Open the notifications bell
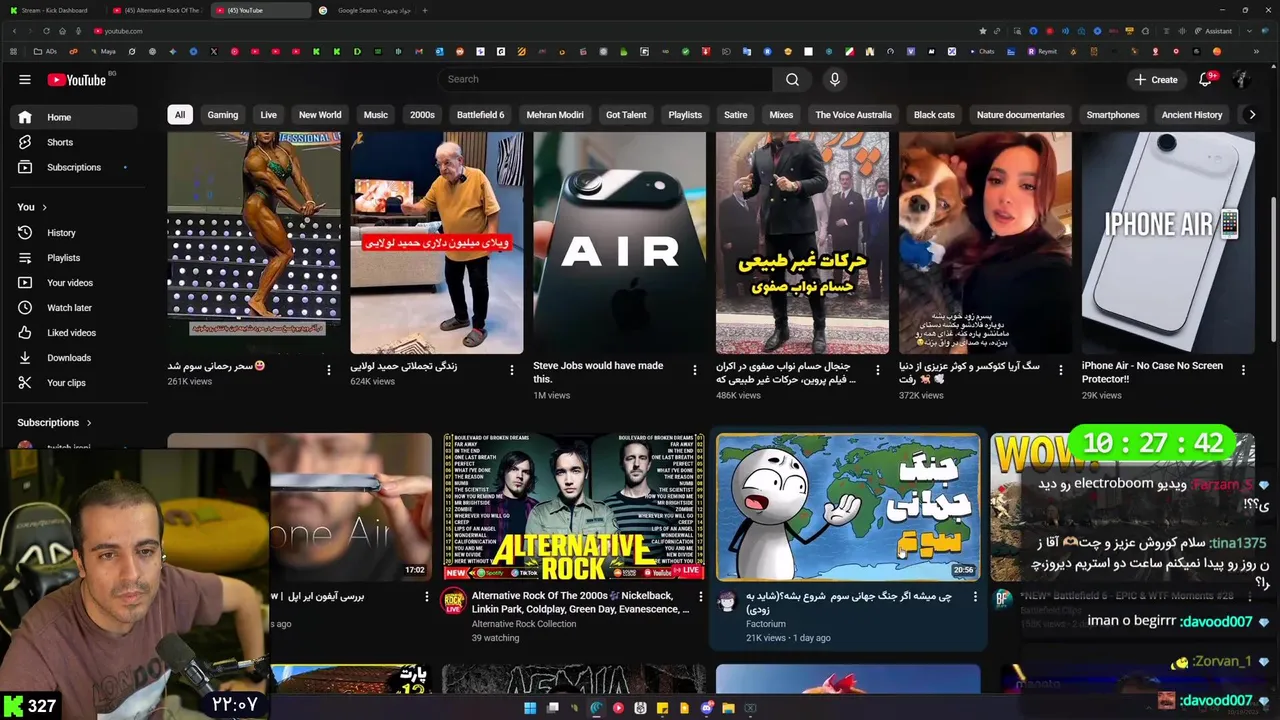 [x=1206, y=79]
